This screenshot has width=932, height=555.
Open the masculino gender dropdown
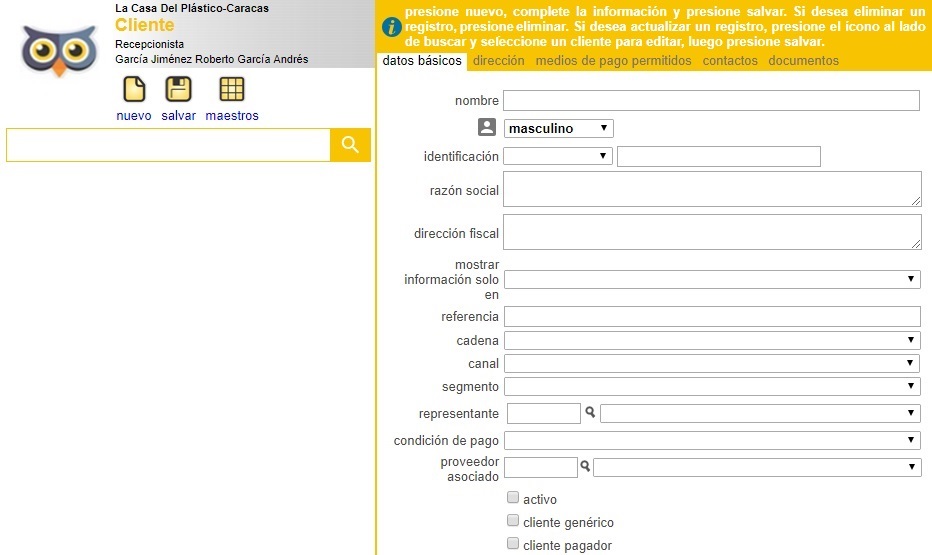point(559,128)
